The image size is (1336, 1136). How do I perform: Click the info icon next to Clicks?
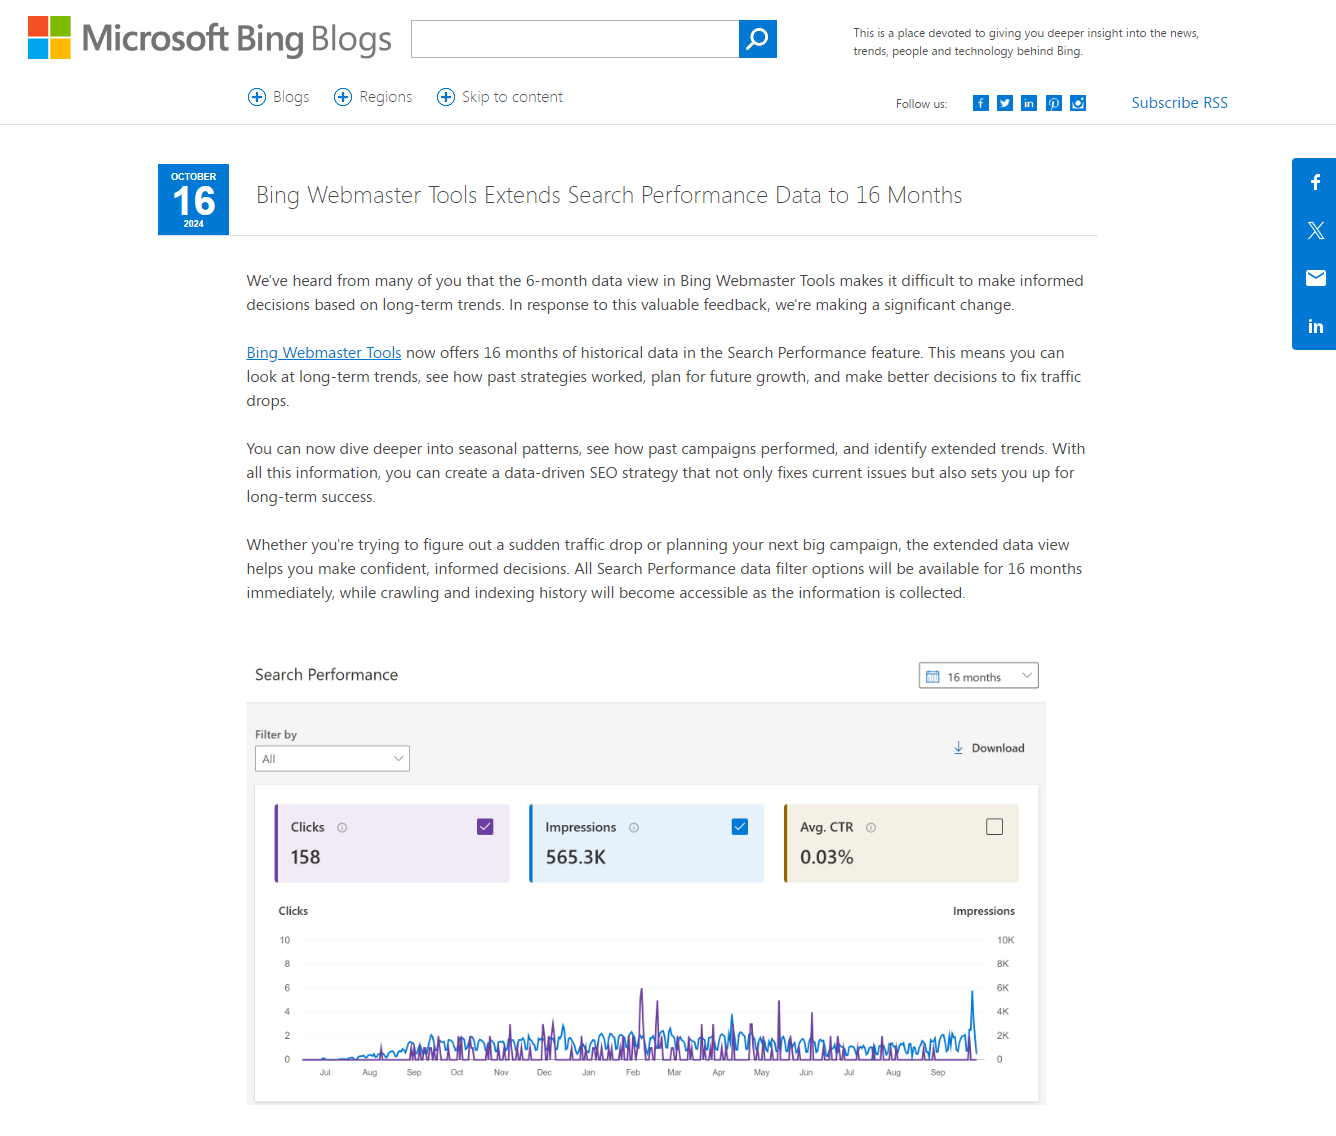pyautogui.click(x=342, y=828)
